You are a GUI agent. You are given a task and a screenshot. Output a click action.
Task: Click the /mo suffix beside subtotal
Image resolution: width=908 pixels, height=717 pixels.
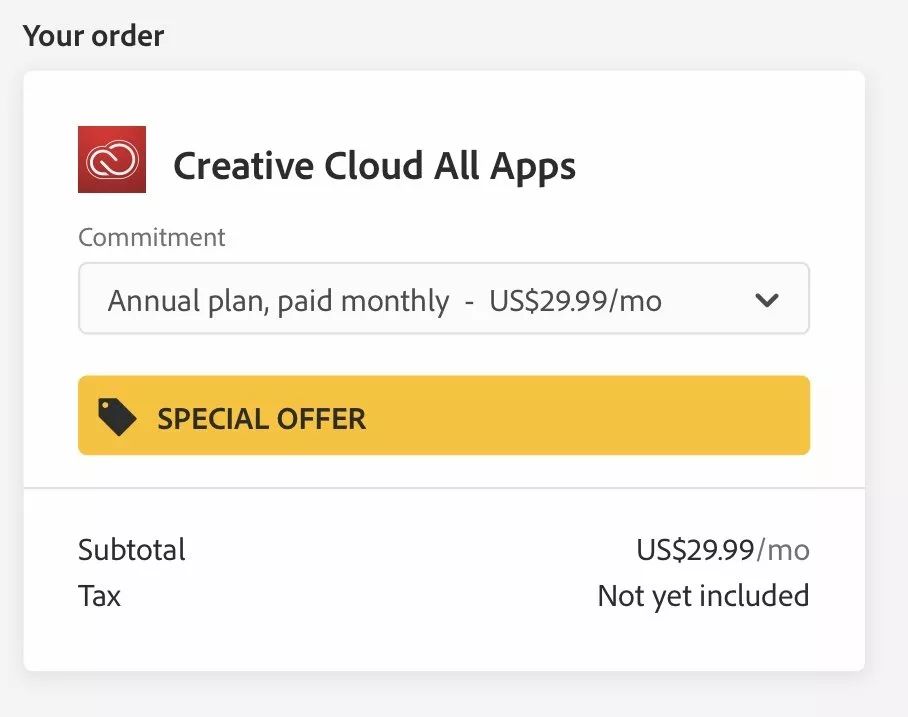[x=783, y=549]
